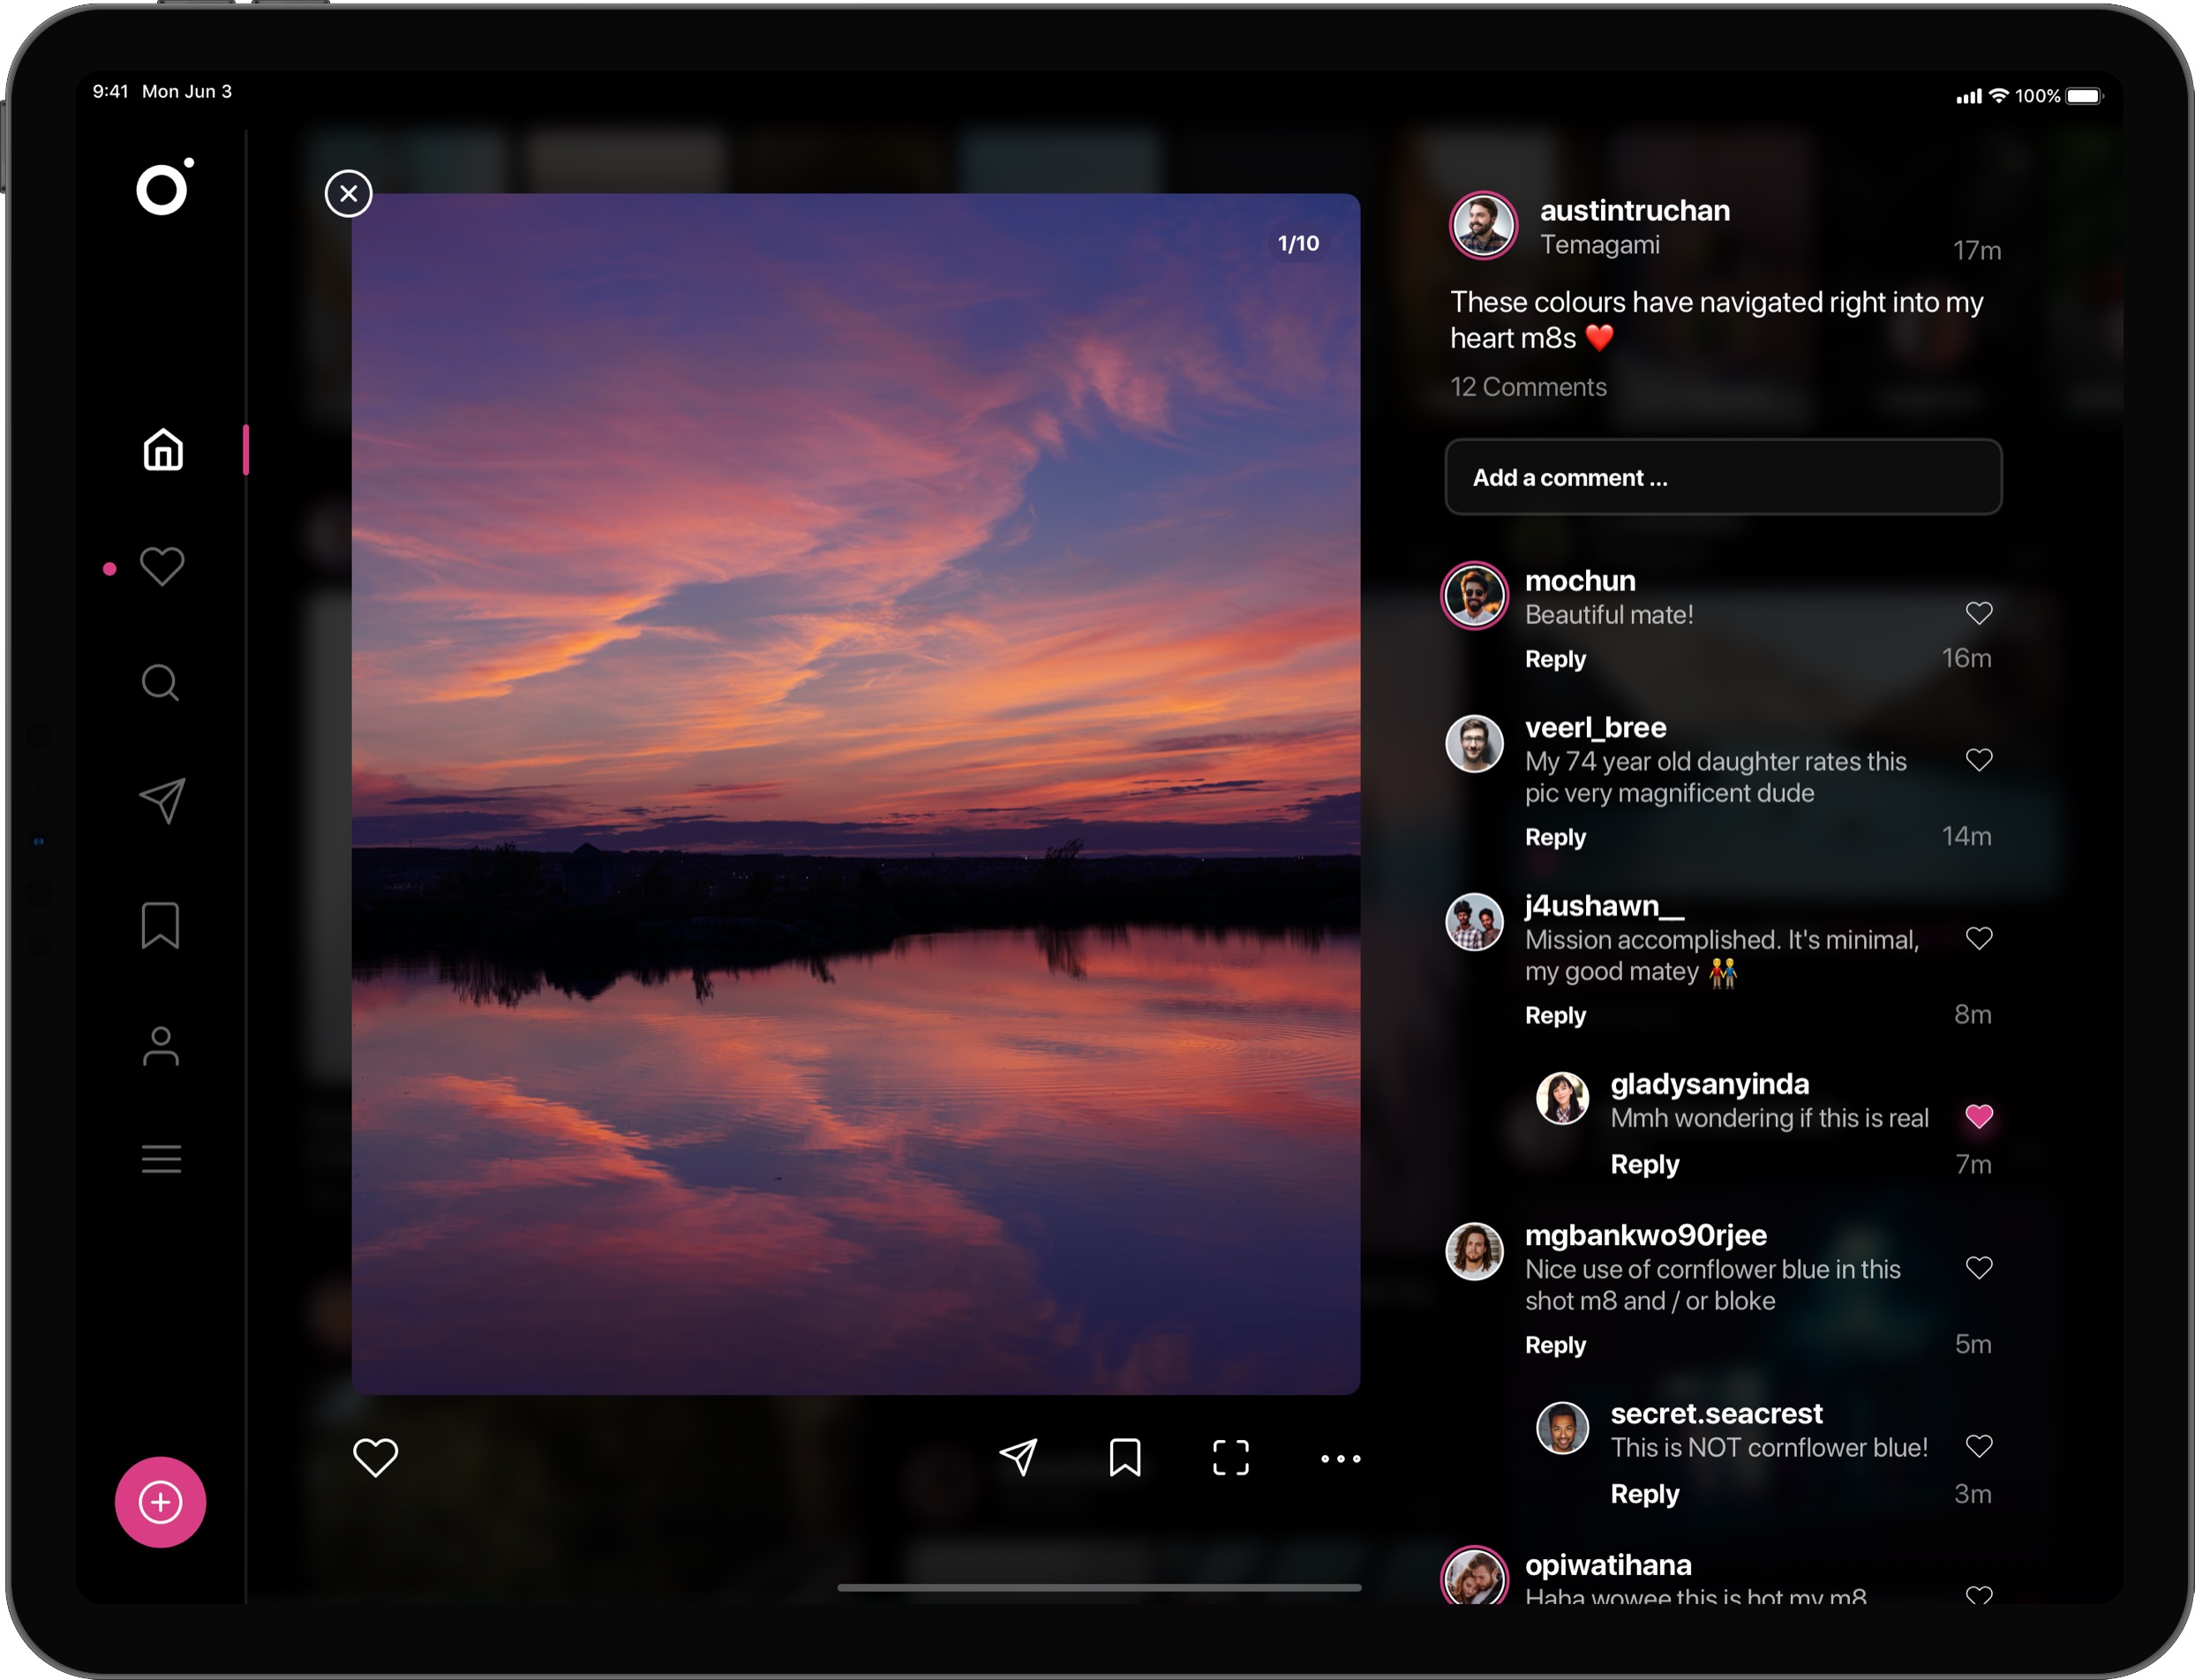Open the Profile page in sidebar
The width and height of the screenshot is (2195, 1680).
[x=161, y=1047]
